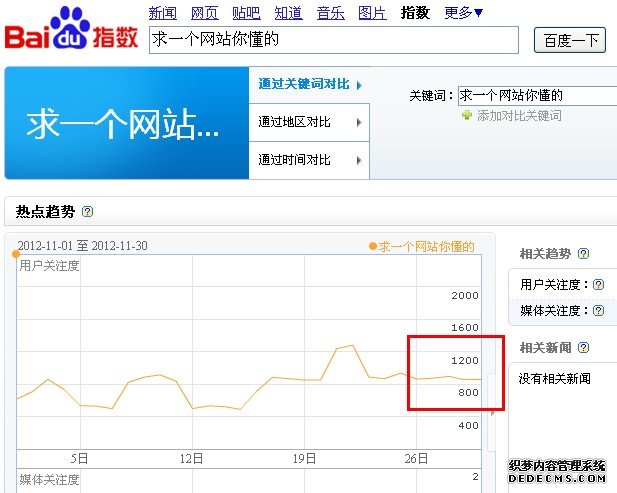Focus the main search input field
Screen dimensions: 617x493
334,40
